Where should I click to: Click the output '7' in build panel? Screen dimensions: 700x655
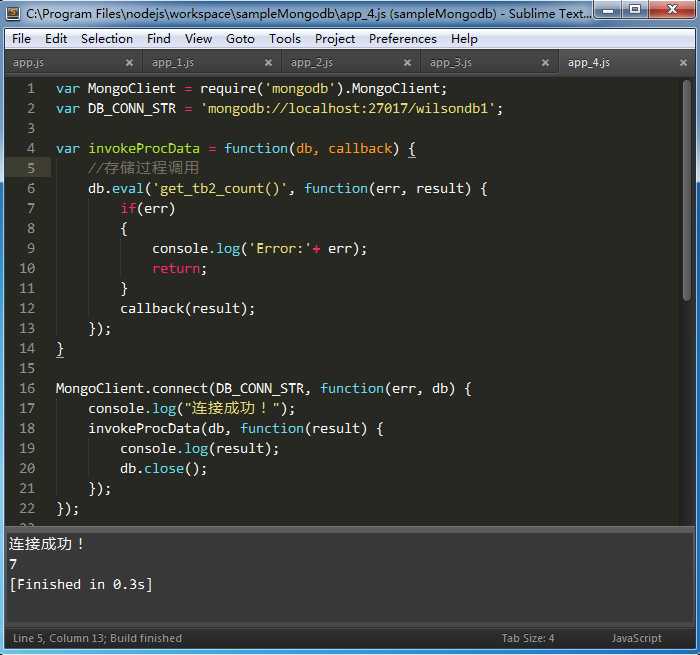13,564
